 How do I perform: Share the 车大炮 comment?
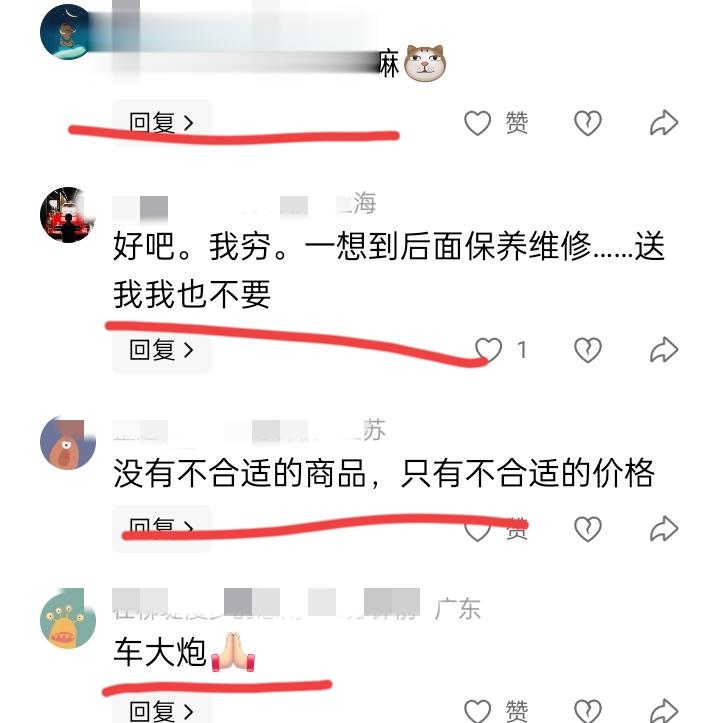[664, 711]
